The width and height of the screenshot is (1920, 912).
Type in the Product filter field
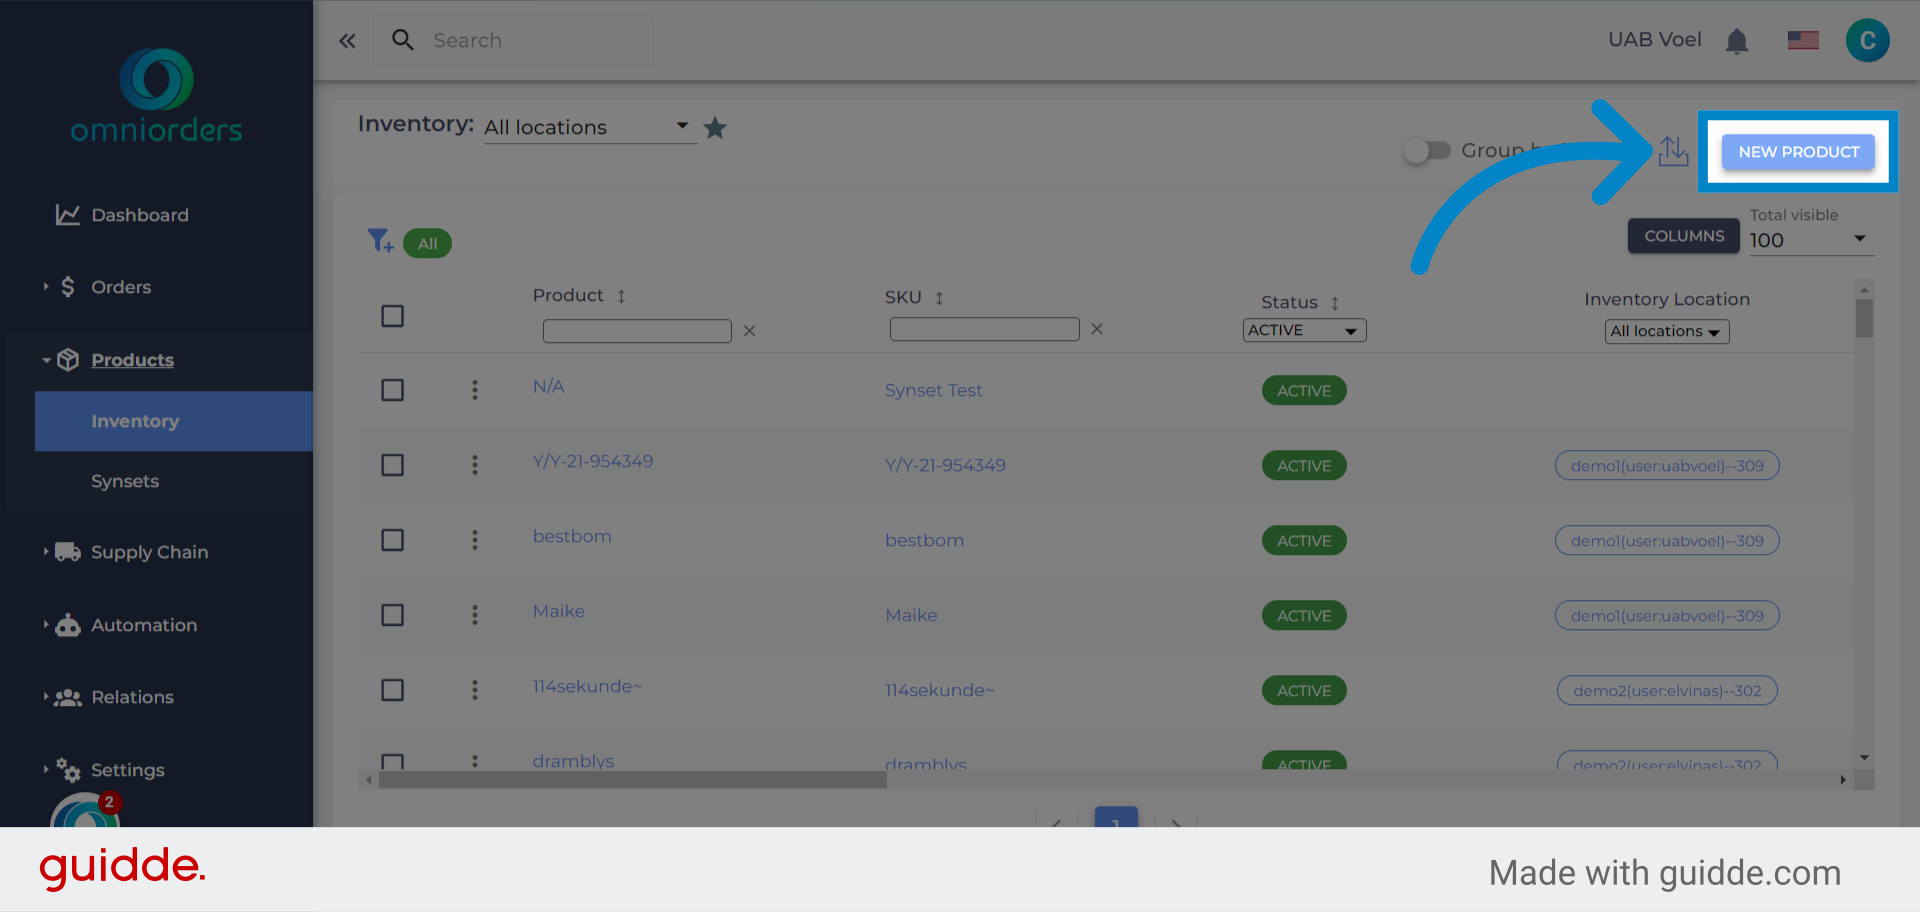tap(637, 330)
